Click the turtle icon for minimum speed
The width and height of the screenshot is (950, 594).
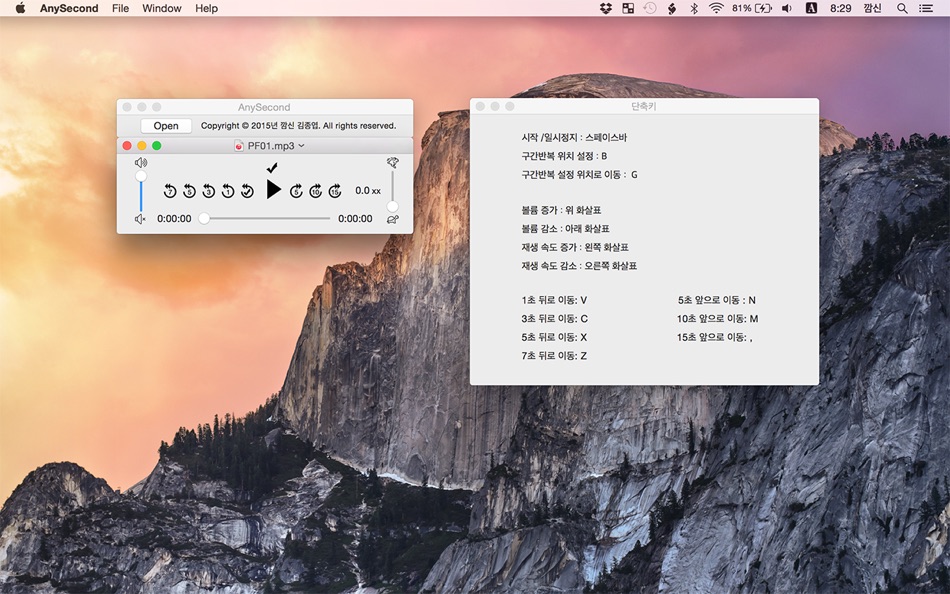coord(393,219)
